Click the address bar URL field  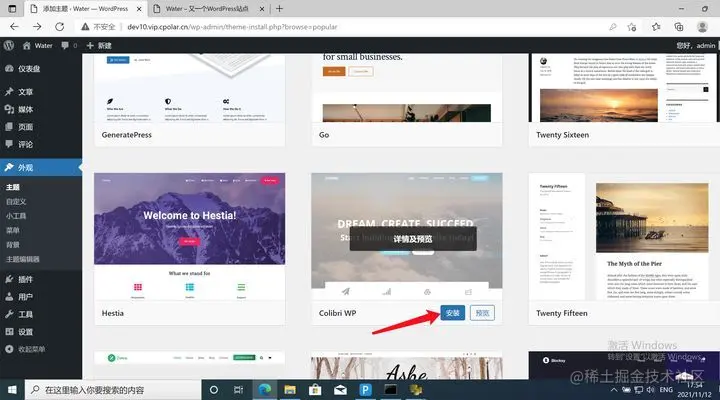232,27
